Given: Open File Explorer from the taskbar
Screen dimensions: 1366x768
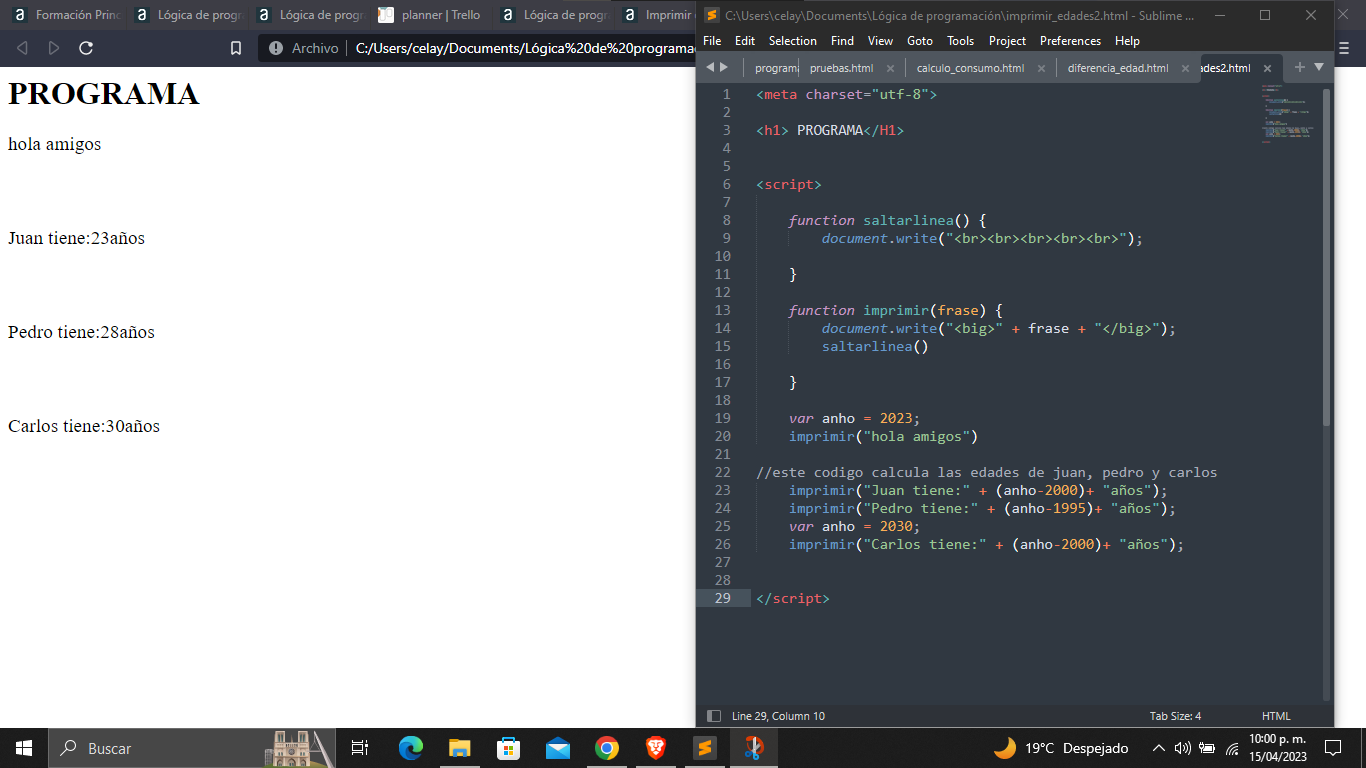Looking at the screenshot, I should pos(459,748).
